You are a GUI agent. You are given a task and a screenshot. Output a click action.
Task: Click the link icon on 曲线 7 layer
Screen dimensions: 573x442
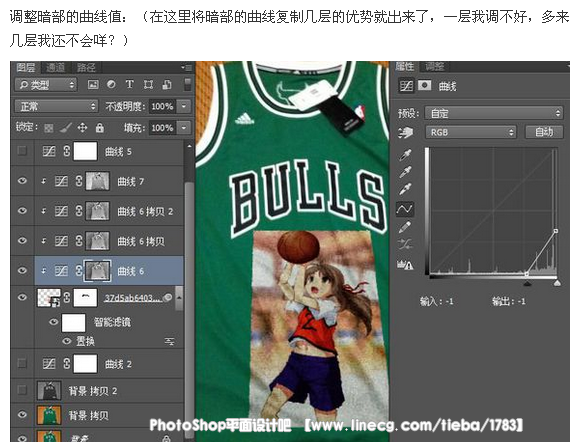(x=79, y=181)
